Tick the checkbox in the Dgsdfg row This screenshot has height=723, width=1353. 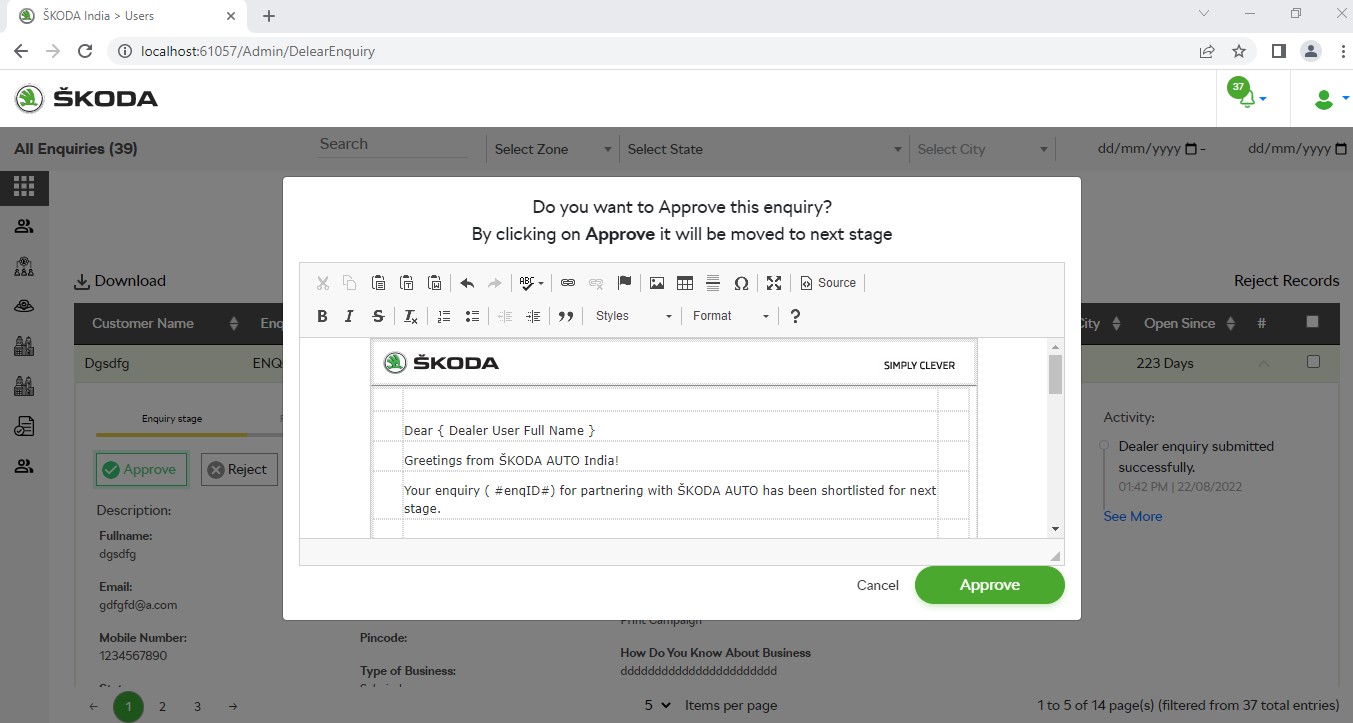coord(1313,361)
